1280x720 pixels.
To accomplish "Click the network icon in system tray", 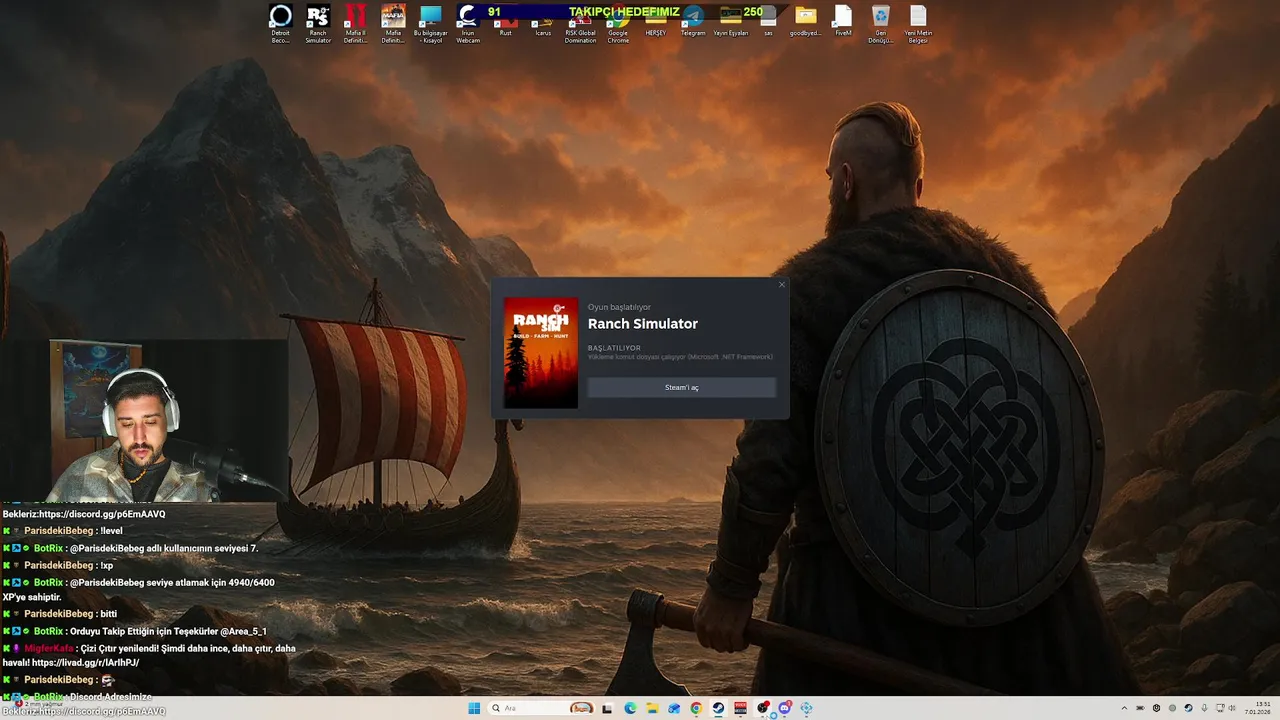I will click(x=1220, y=708).
